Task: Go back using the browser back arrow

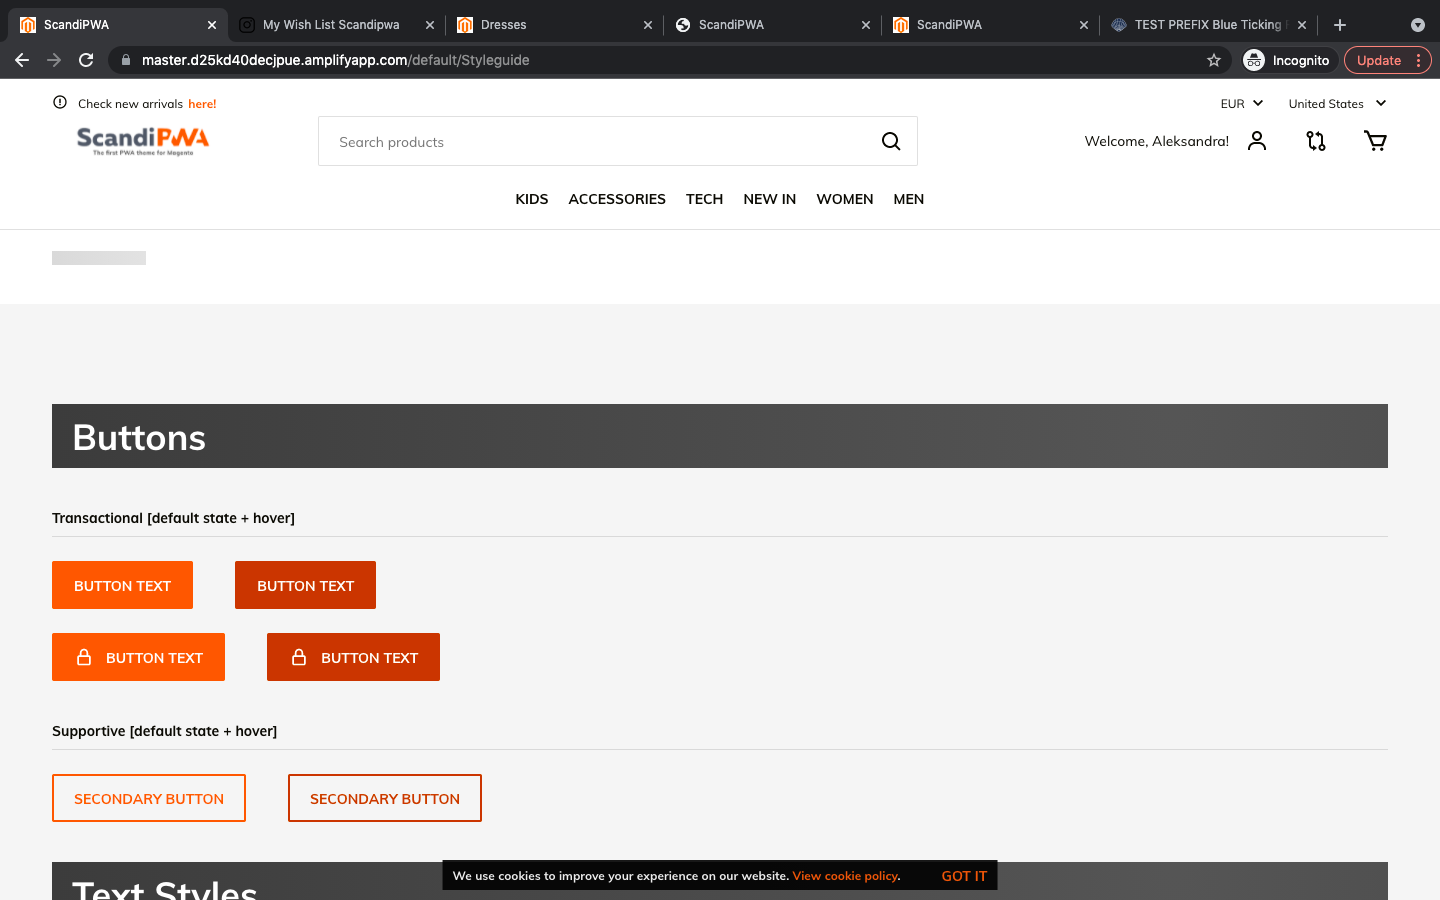Action: tap(22, 60)
